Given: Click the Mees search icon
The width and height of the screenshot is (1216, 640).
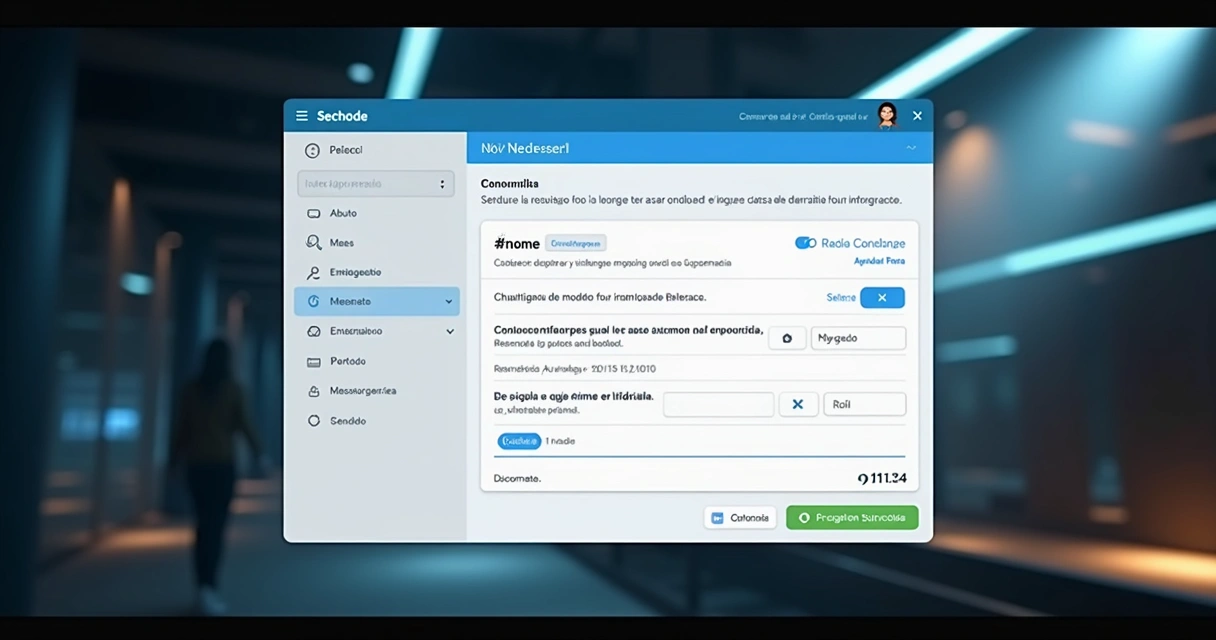Looking at the screenshot, I should (313, 243).
